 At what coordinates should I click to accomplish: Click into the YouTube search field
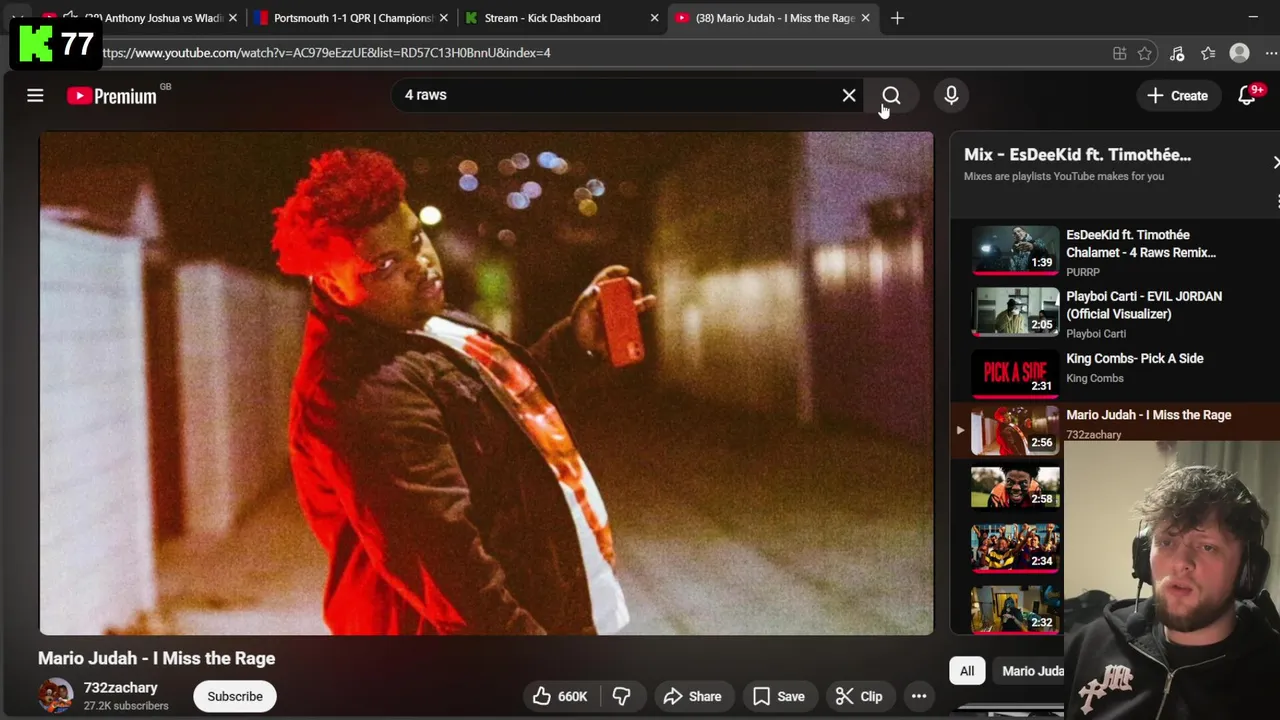pyautogui.click(x=615, y=95)
